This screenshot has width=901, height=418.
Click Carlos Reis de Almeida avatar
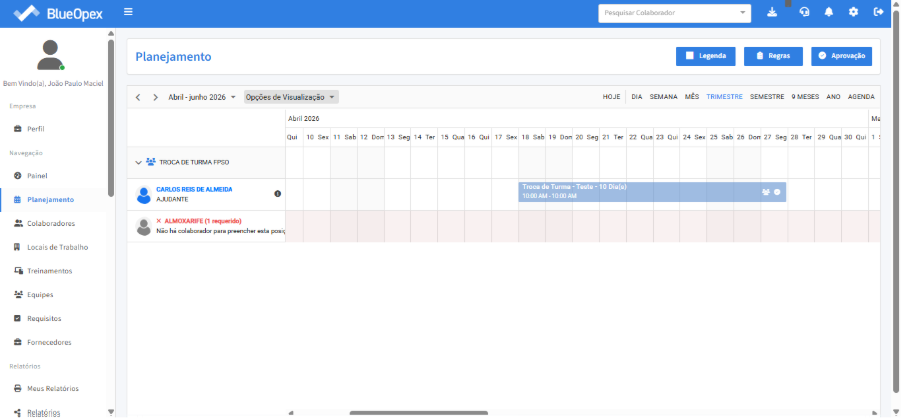[x=144, y=195]
